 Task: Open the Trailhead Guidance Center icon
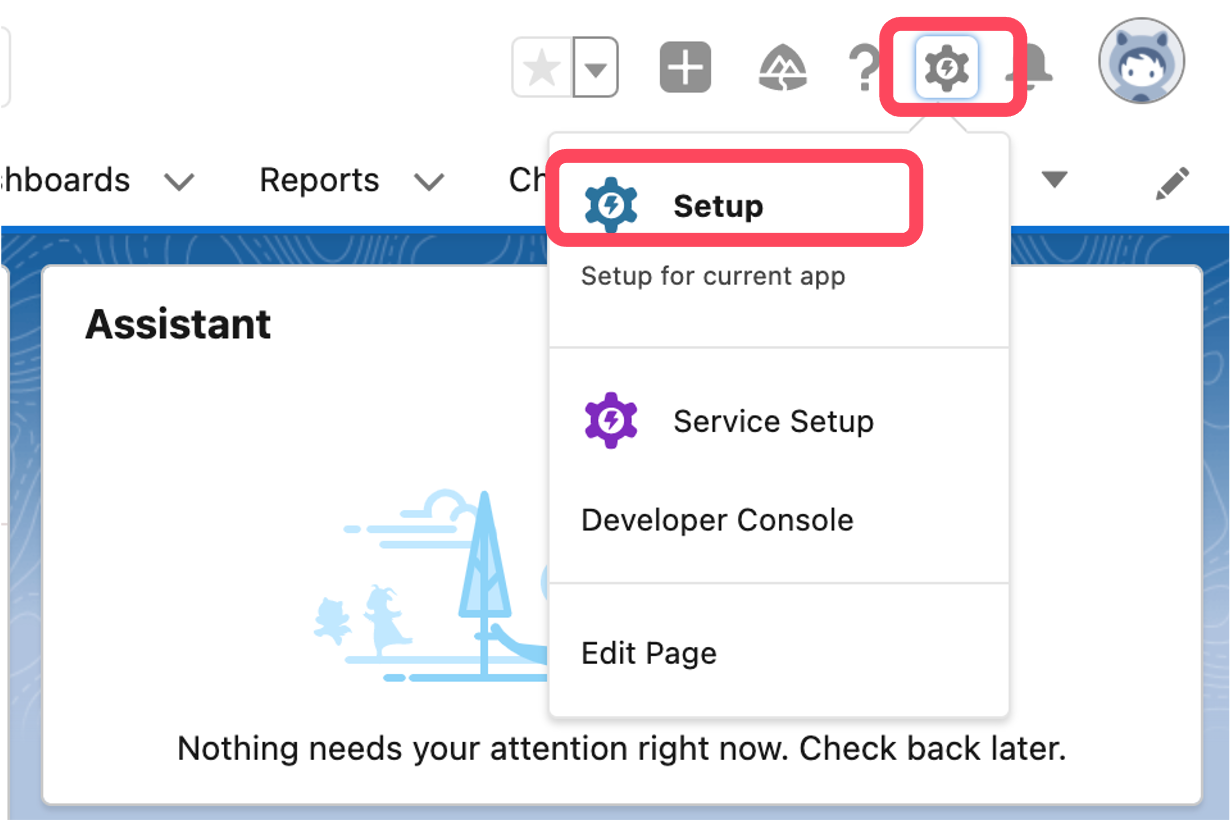(784, 69)
